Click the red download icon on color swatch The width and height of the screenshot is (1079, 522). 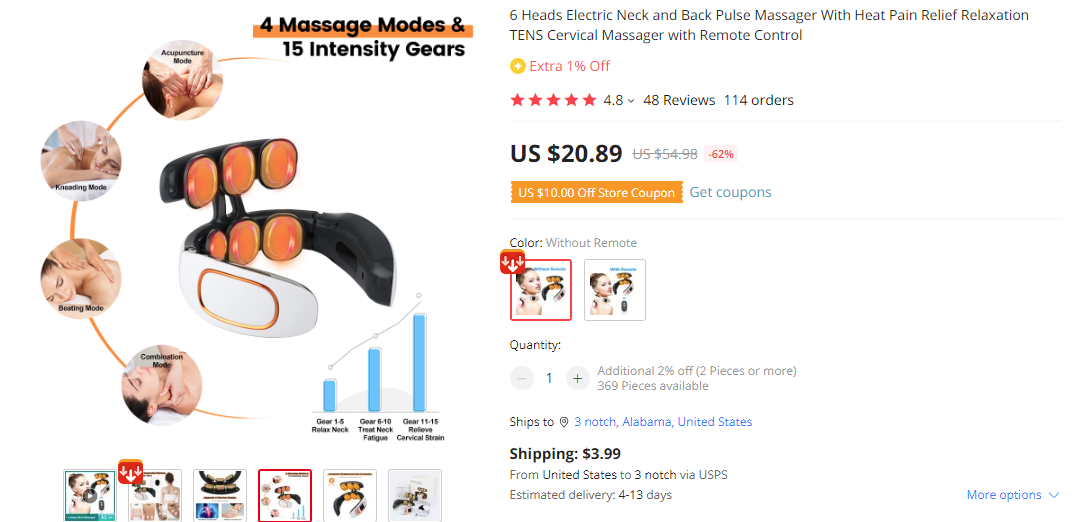[512, 263]
